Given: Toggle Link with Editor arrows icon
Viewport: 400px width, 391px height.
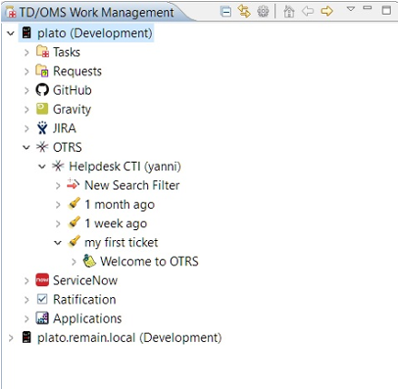Looking at the screenshot, I should (x=244, y=12).
